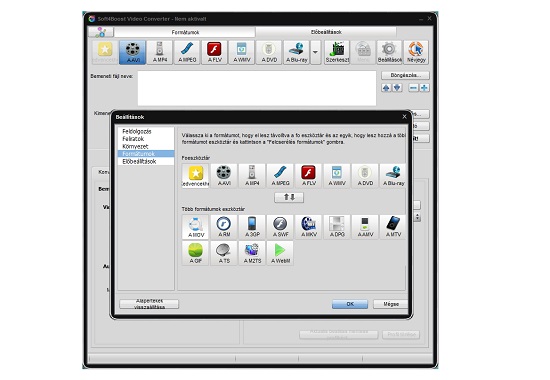The width and height of the screenshot is (550, 380).
Task: Choose A WMV format in main toolbar
Action: 242,52
